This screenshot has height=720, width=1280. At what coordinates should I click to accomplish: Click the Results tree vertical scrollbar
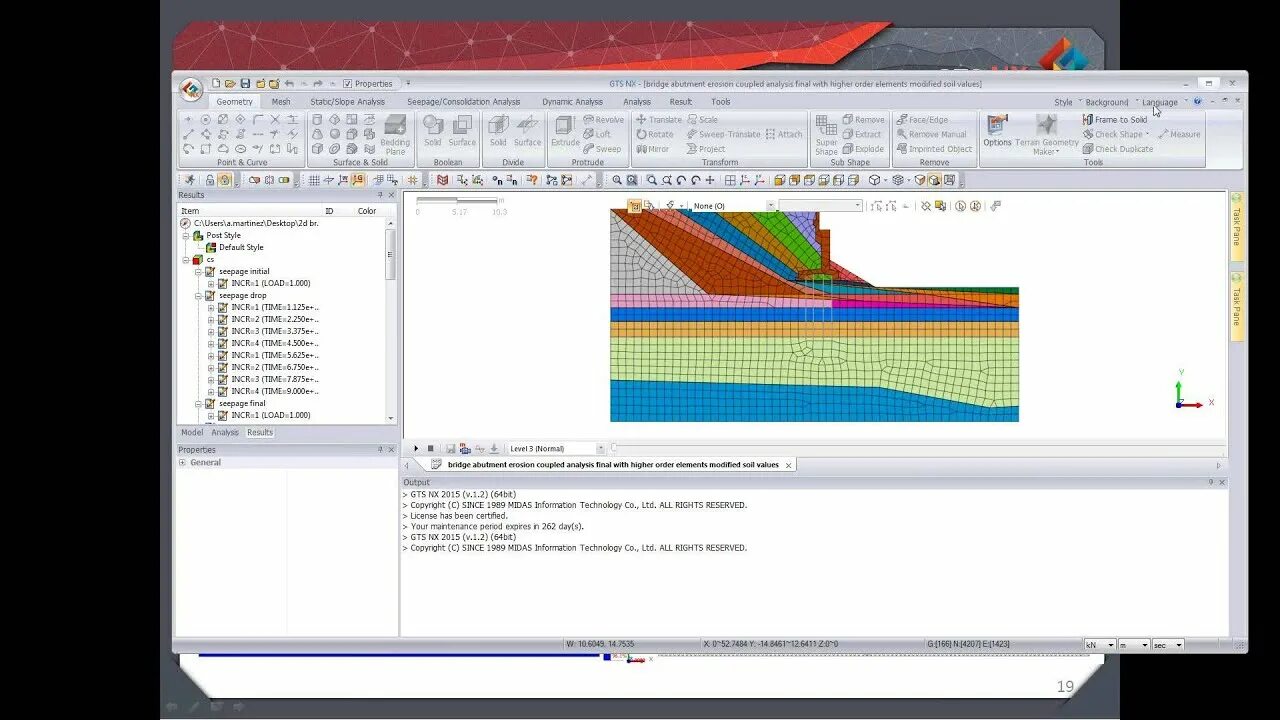[390, 320]
